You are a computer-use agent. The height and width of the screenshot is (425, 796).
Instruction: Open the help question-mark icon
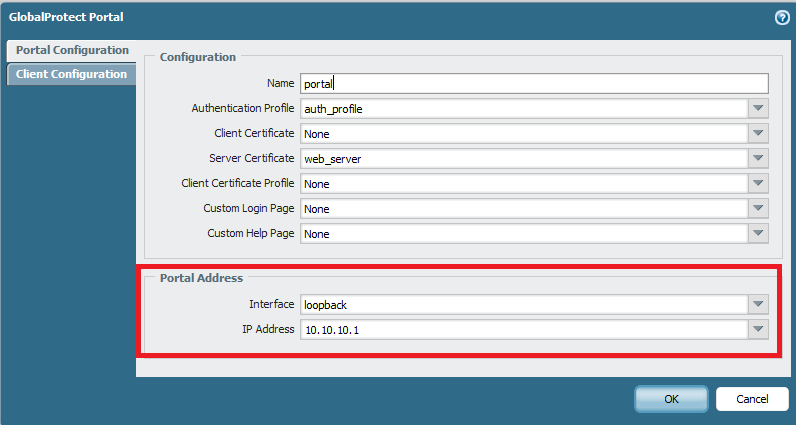782,18
